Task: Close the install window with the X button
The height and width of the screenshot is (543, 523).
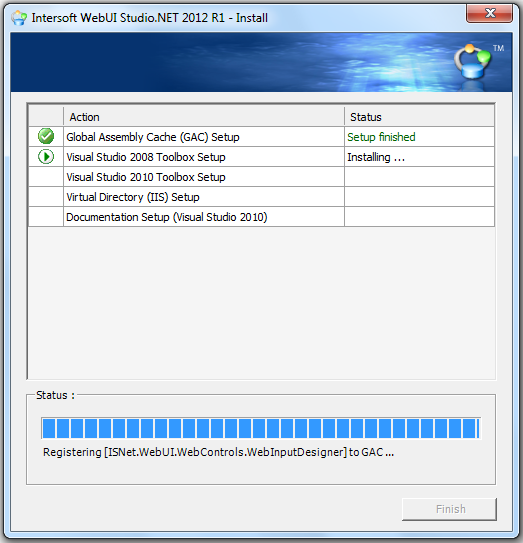Action: click(x=489, y=14)
